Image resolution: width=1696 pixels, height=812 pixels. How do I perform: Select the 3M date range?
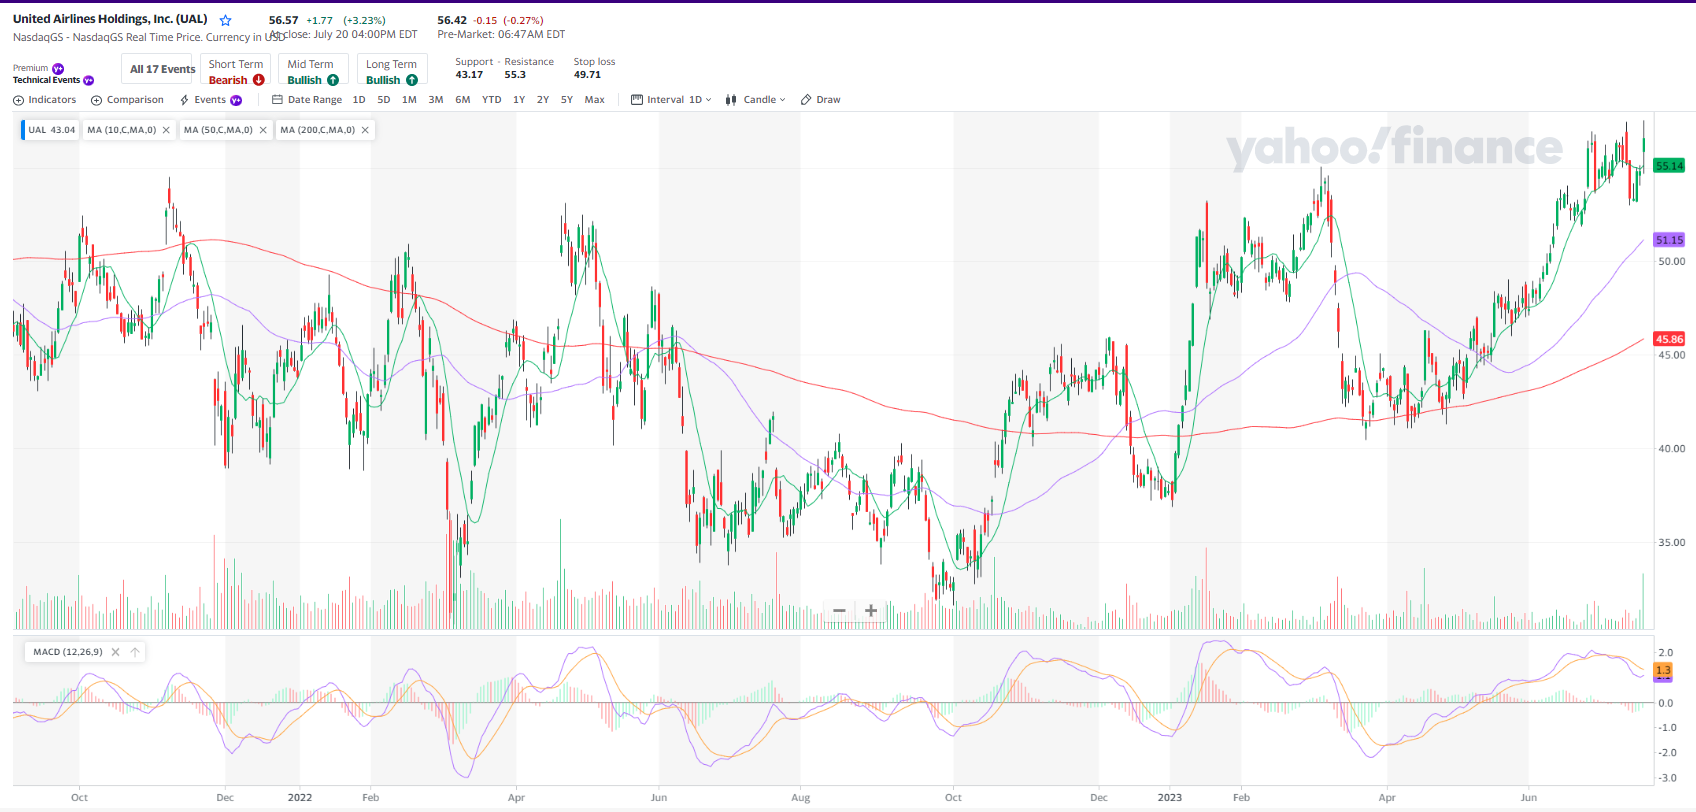(x=436, y=100)
